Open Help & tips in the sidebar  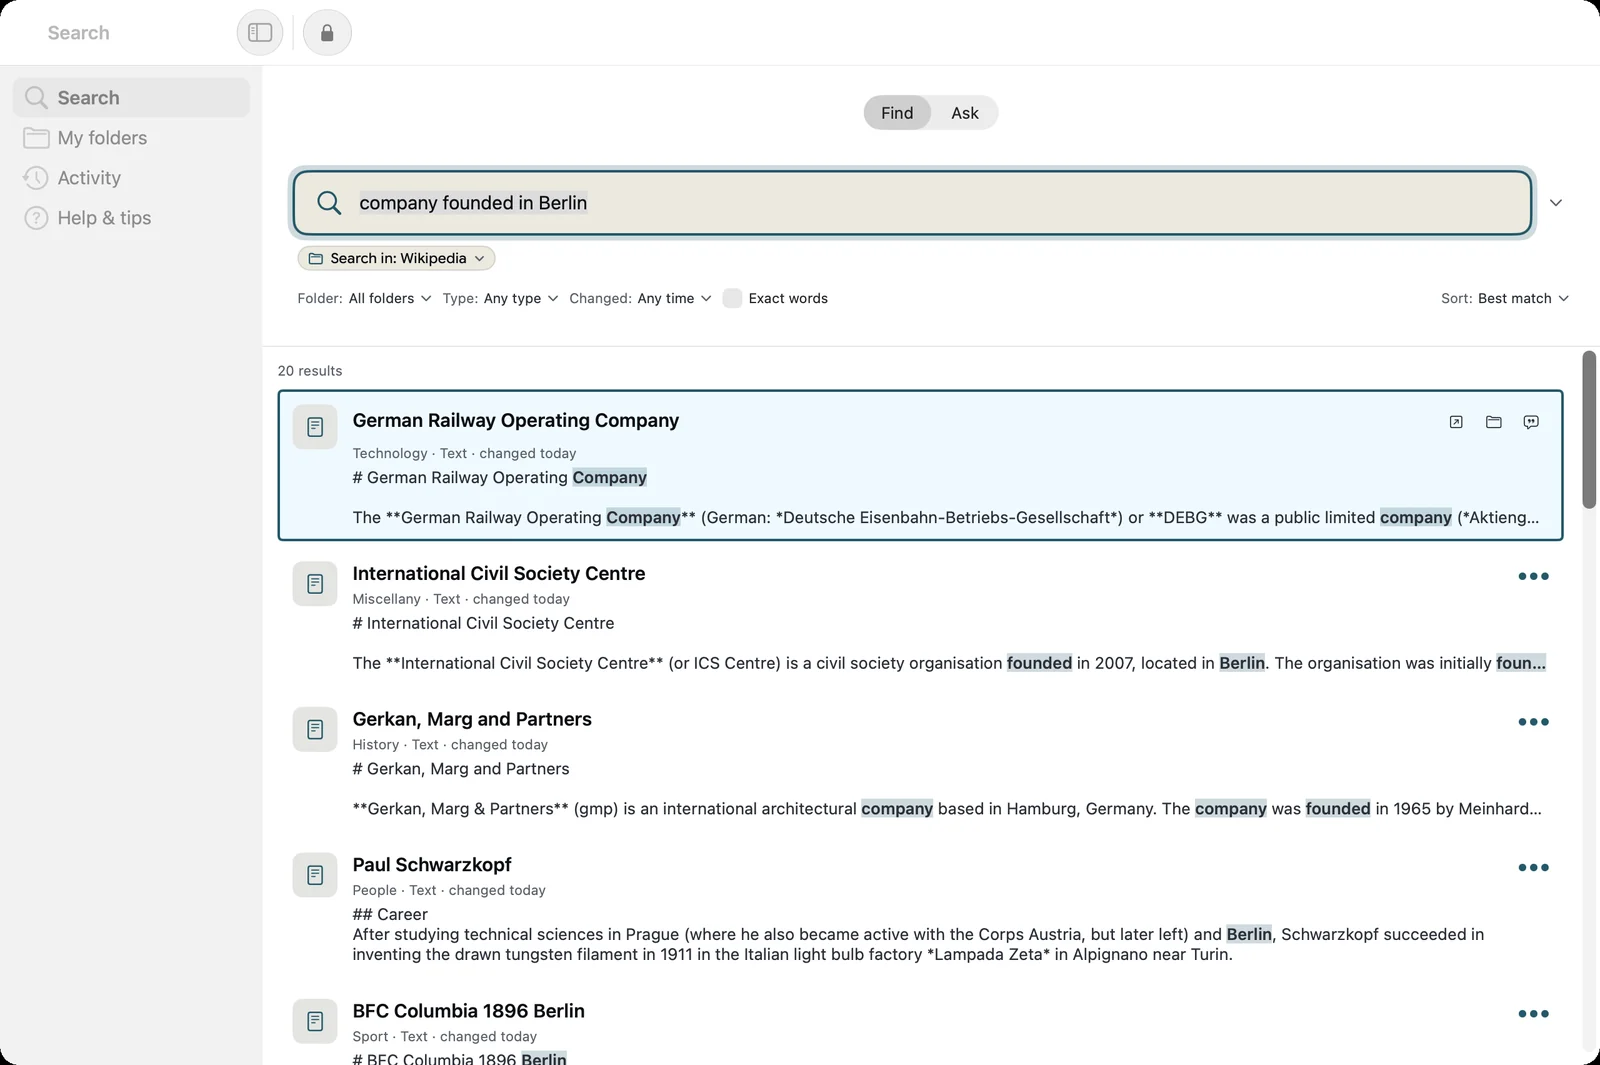point(131,218)
